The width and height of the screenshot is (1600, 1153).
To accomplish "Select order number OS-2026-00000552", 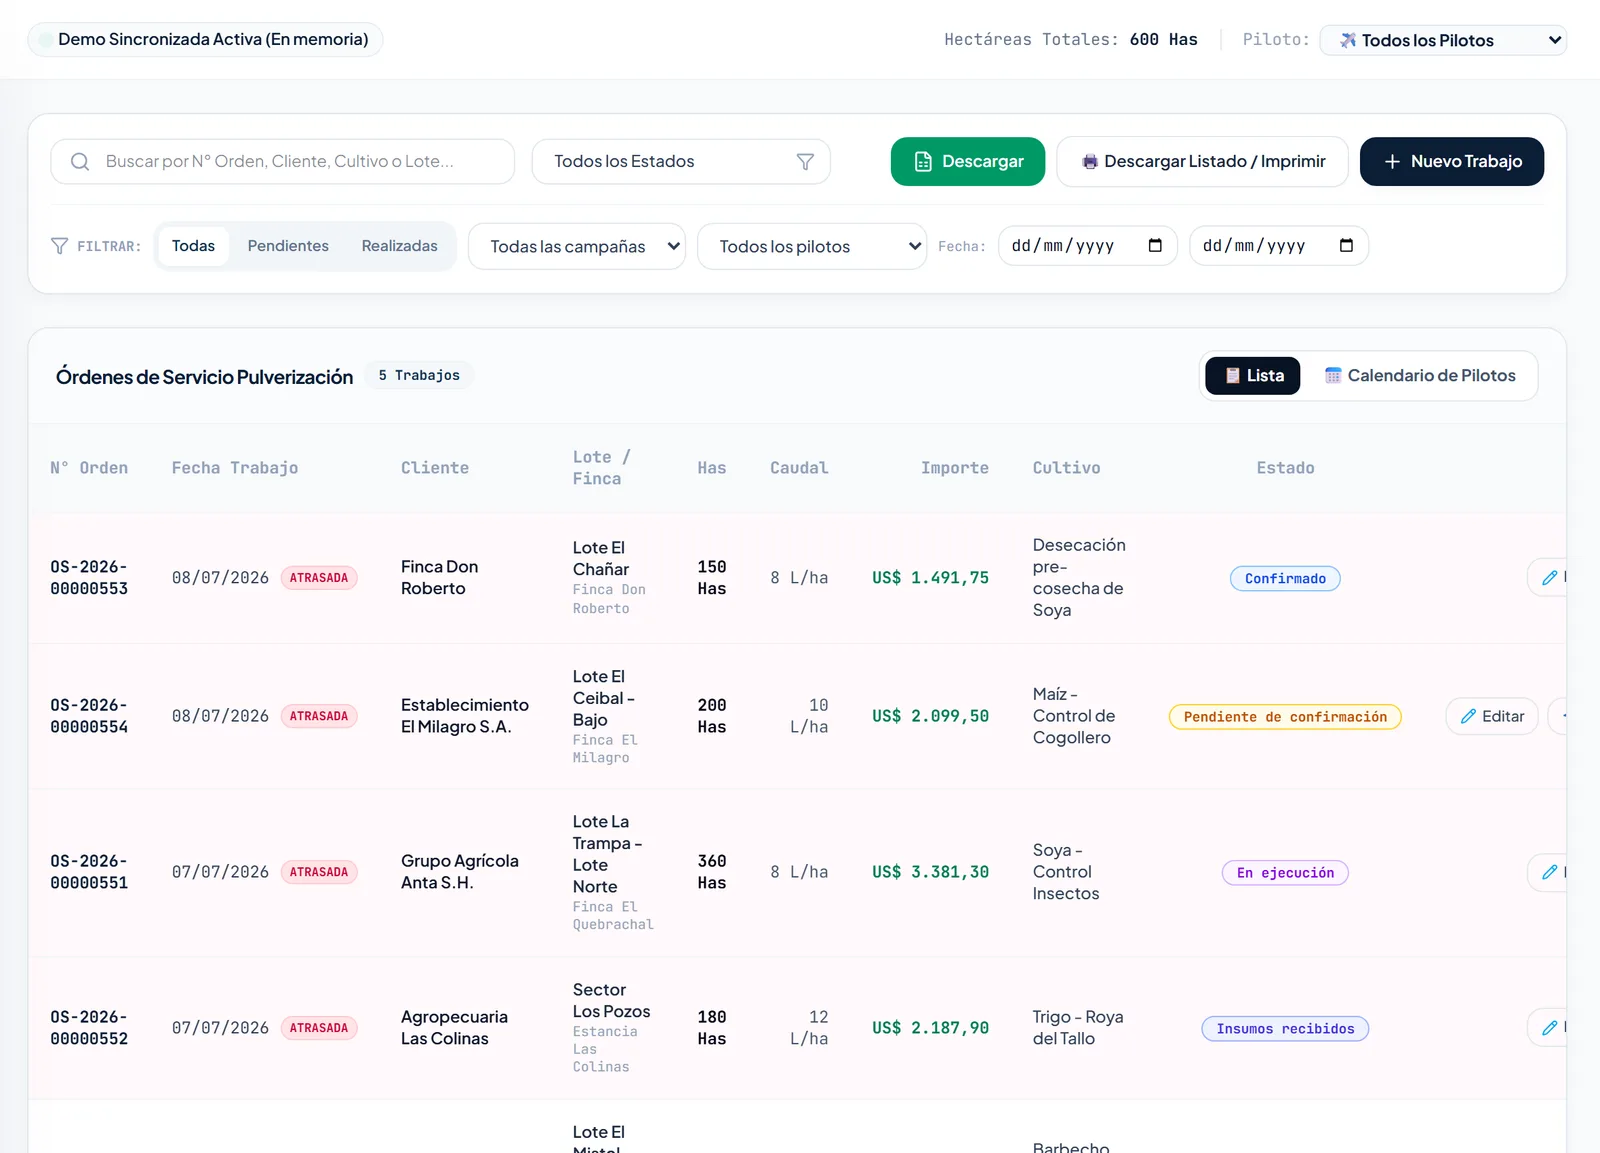I will point(89,1028).
